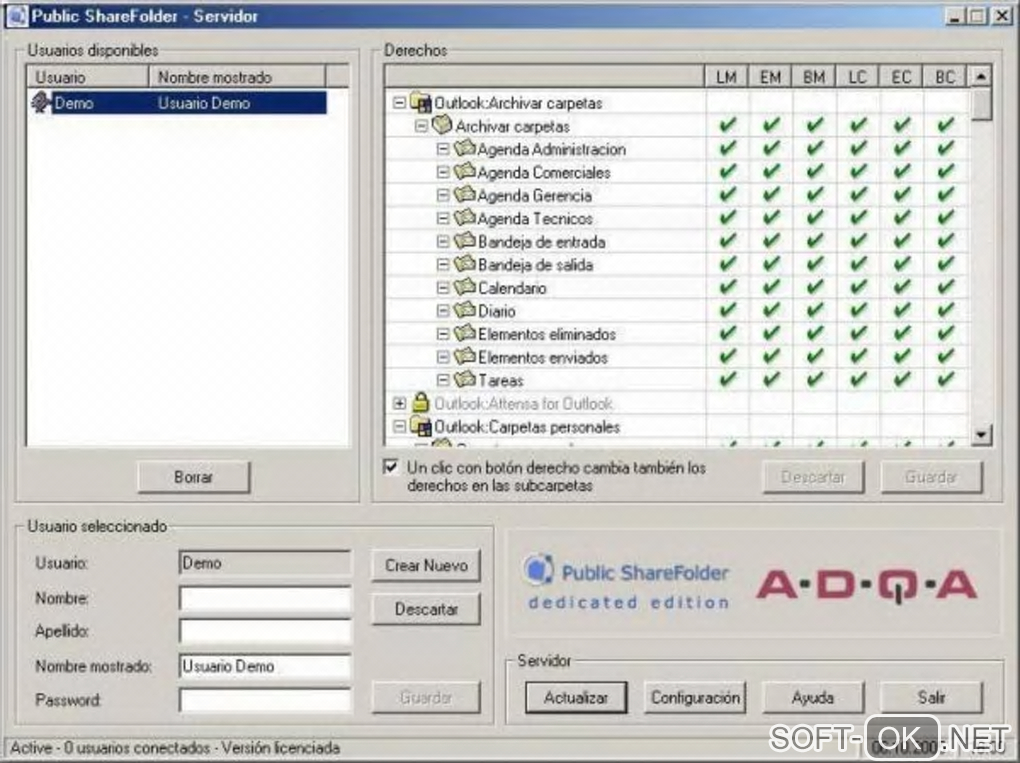This screenshot has height=763, width=1020.
Task: Open Ayuda help
Action: tap(812, 697)
